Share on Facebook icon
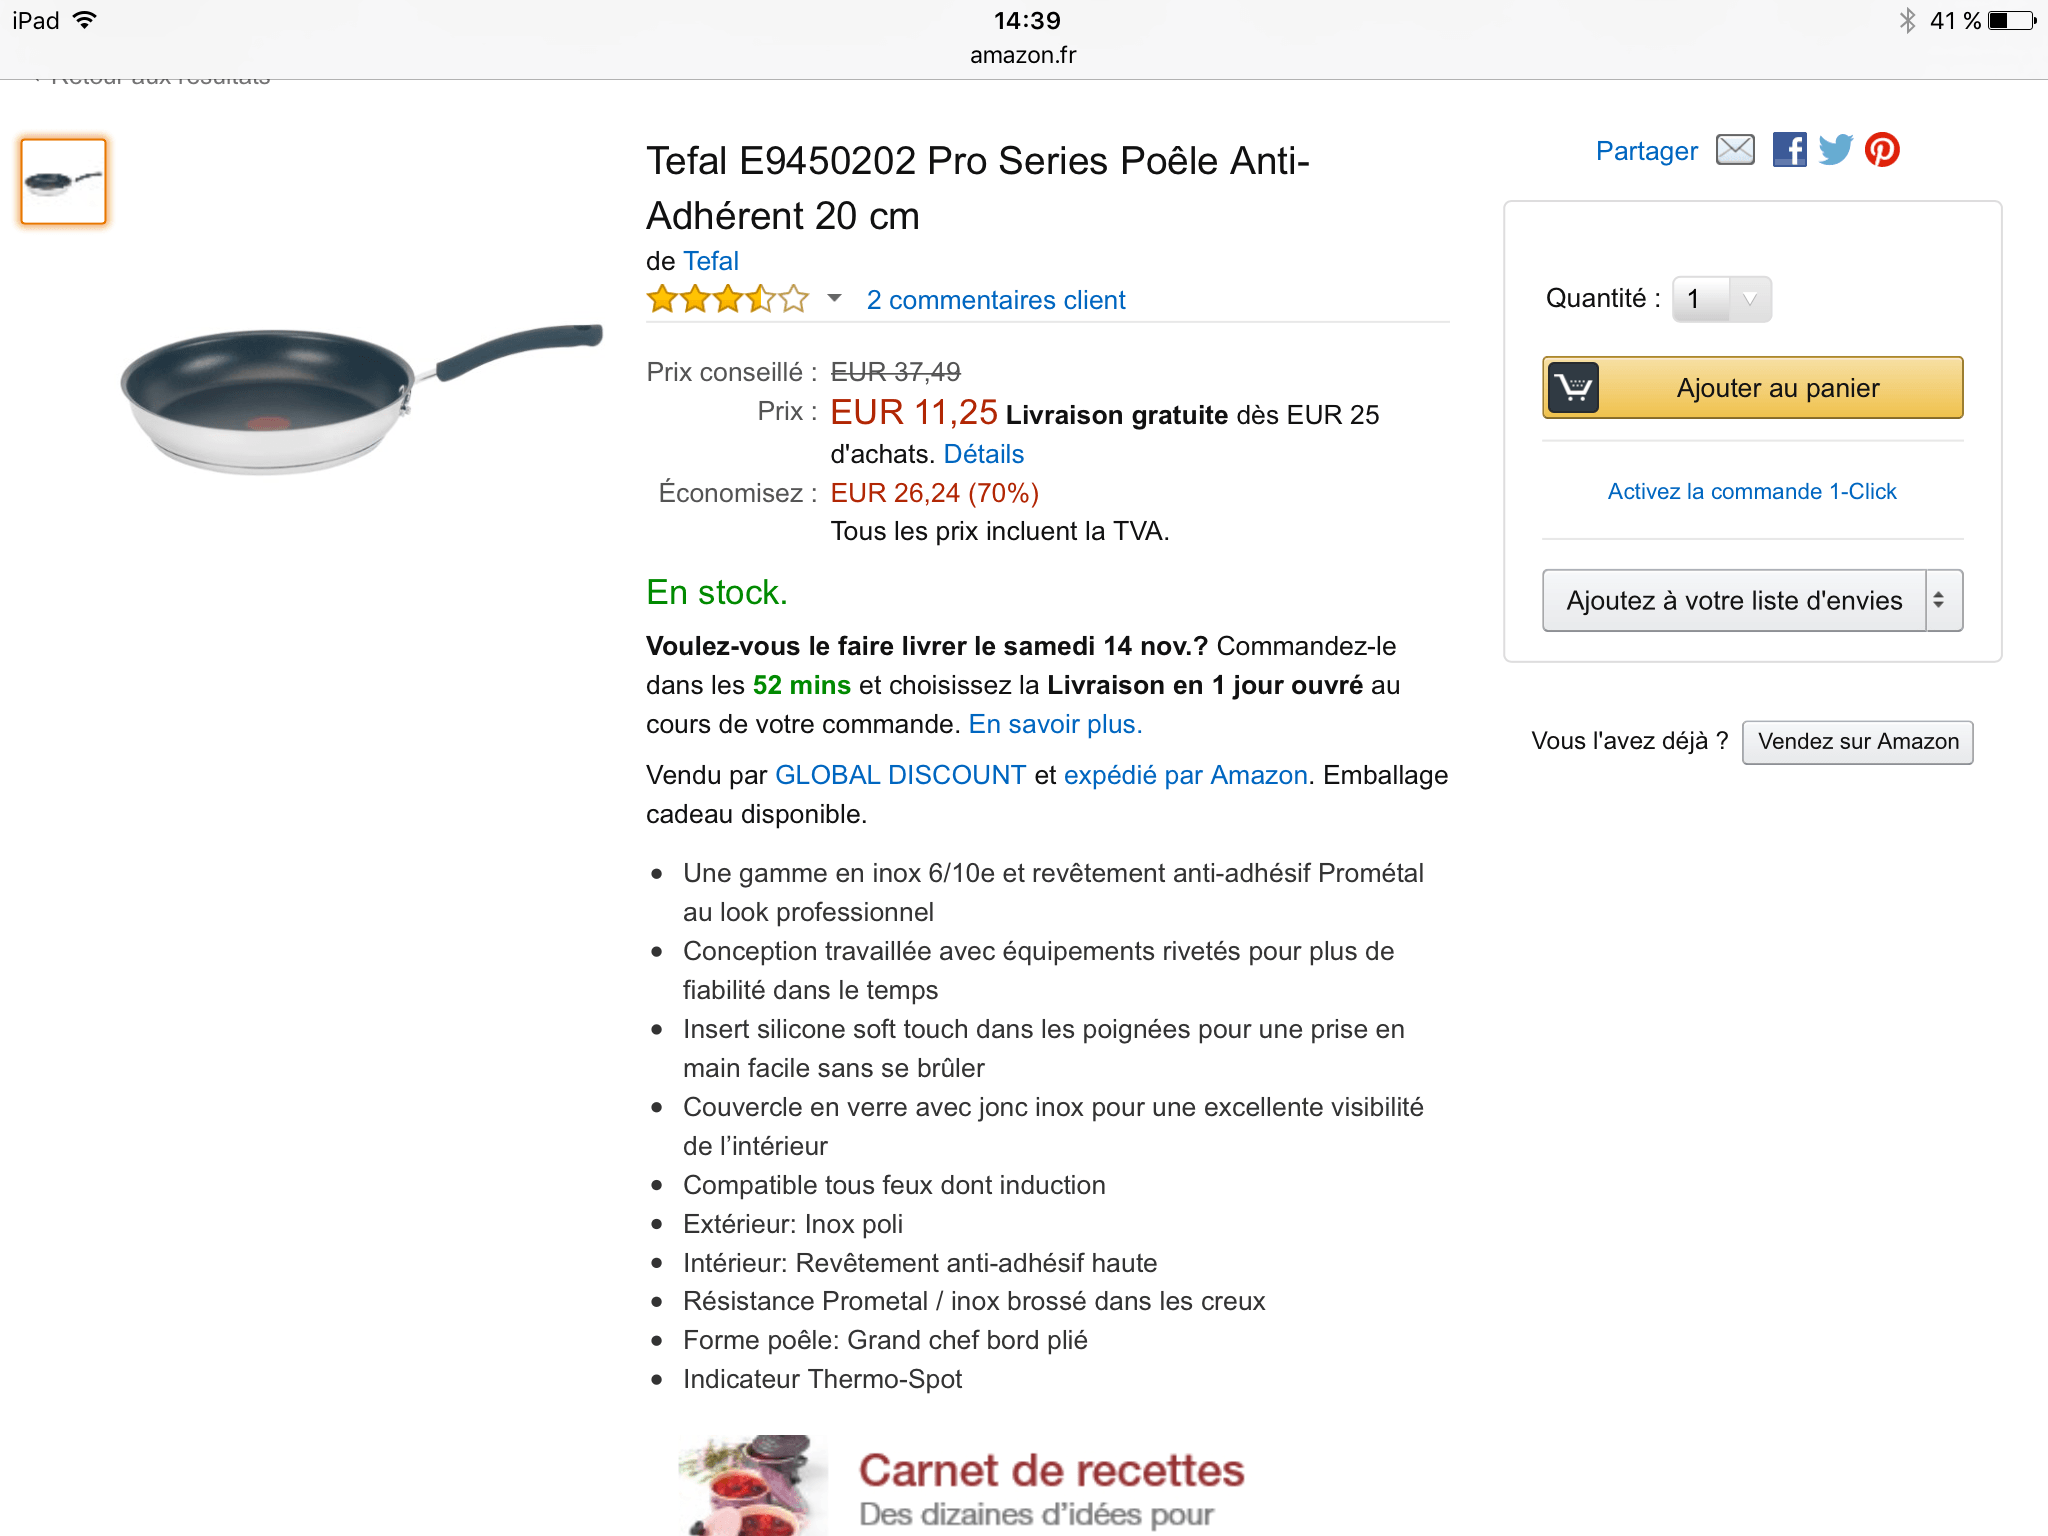 tap(1789, 150)
